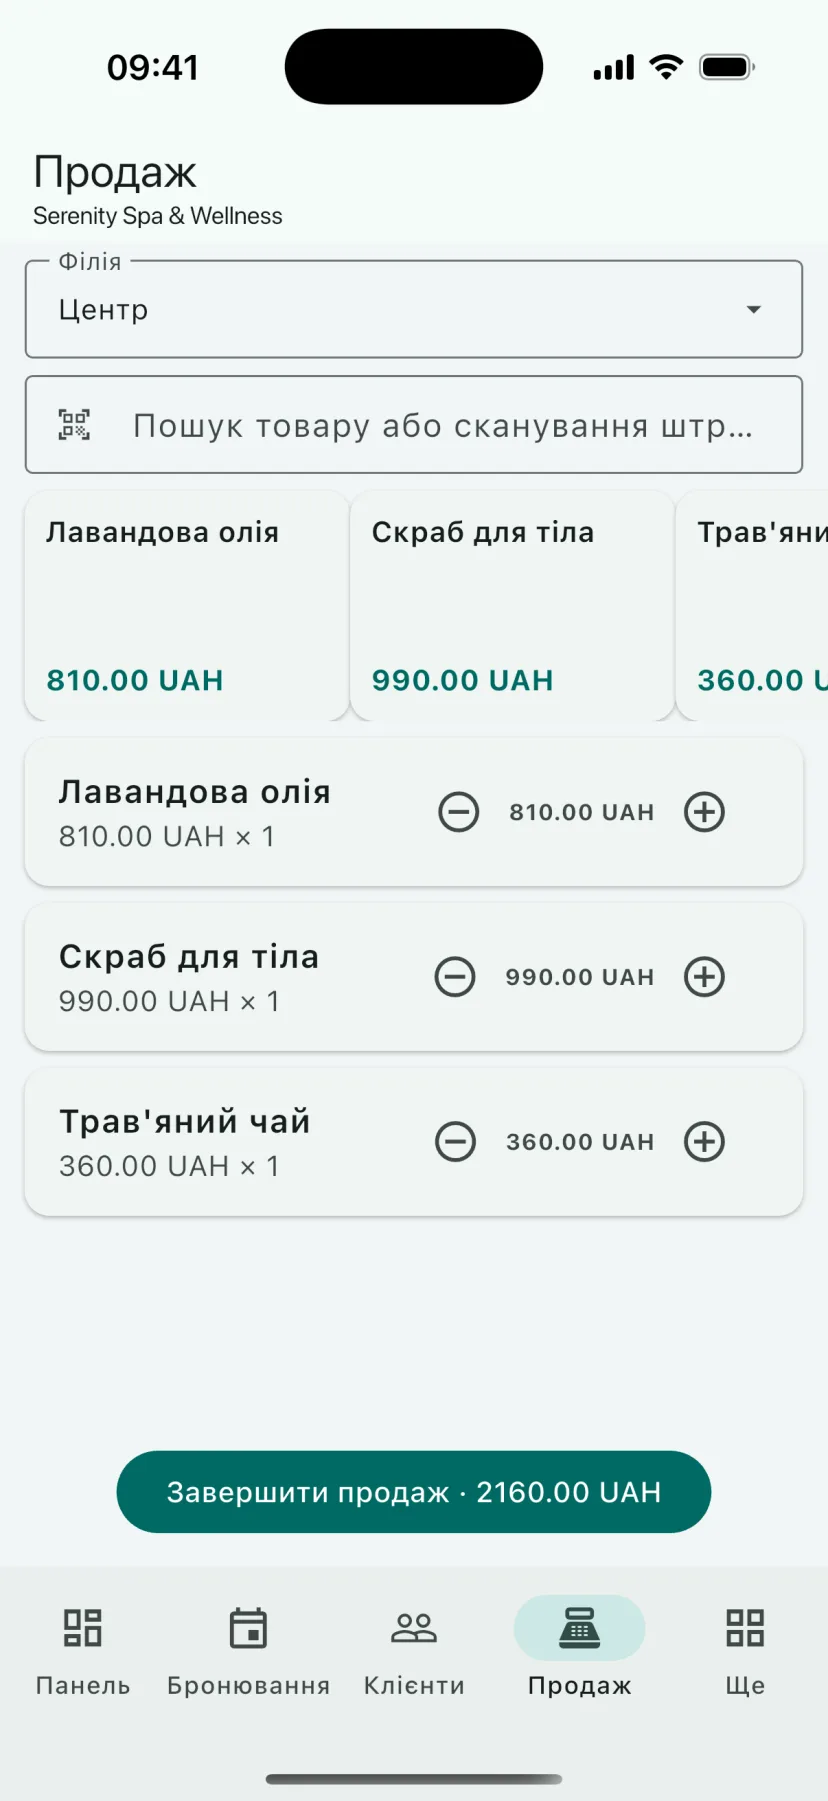Add Лавандова олія product card 810.00 UAH
Image resolution: width=828 pixels, height=1801 pixels.
click(187, 605)
